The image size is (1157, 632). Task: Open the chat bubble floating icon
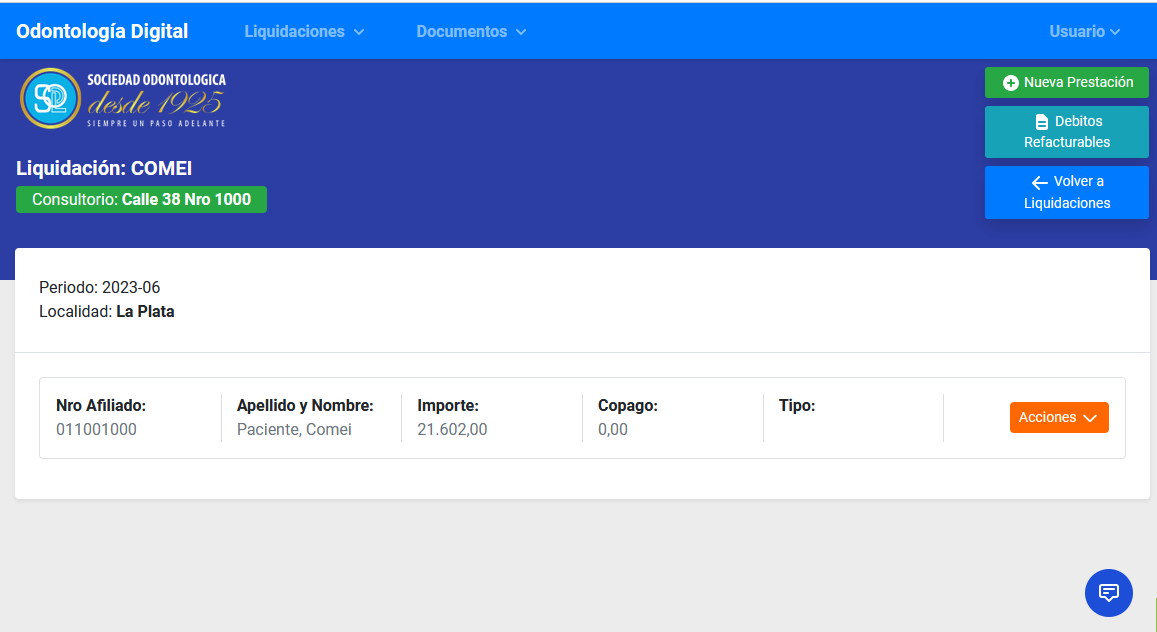pos(1108,592)
